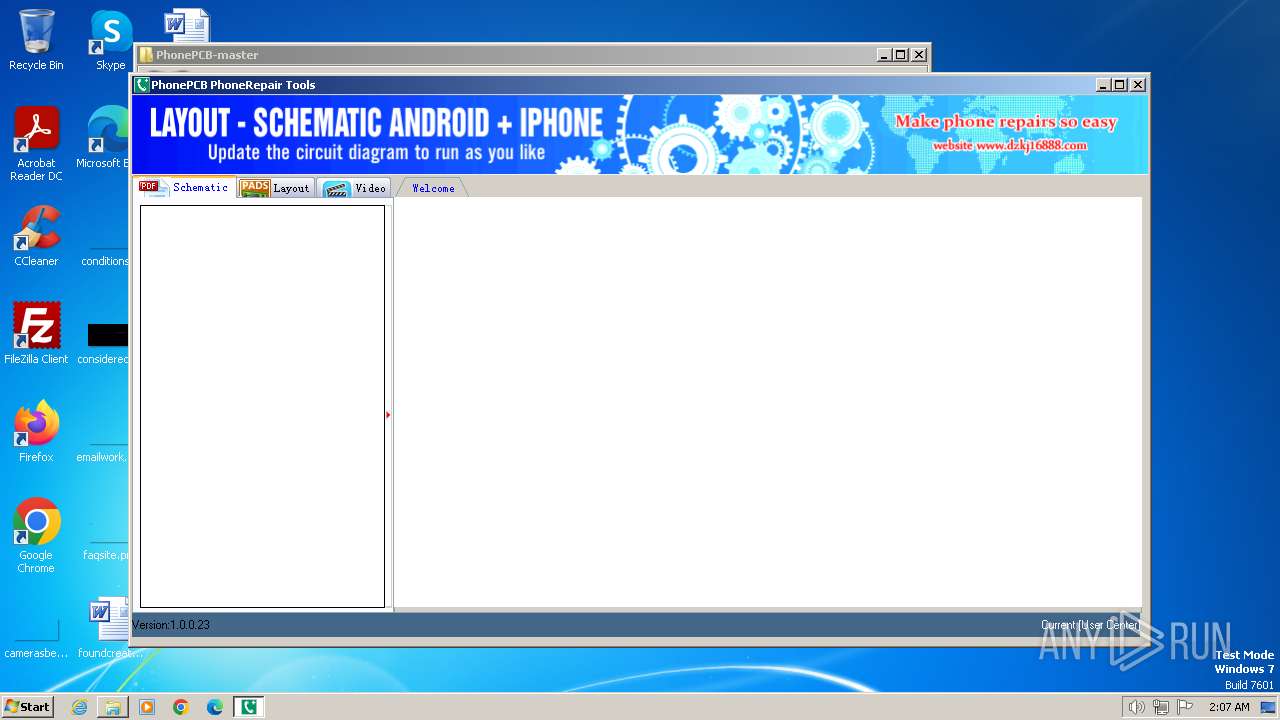Open the Start menu
Viewport: 1280px width, 720px height.
(x=27, y=707)
